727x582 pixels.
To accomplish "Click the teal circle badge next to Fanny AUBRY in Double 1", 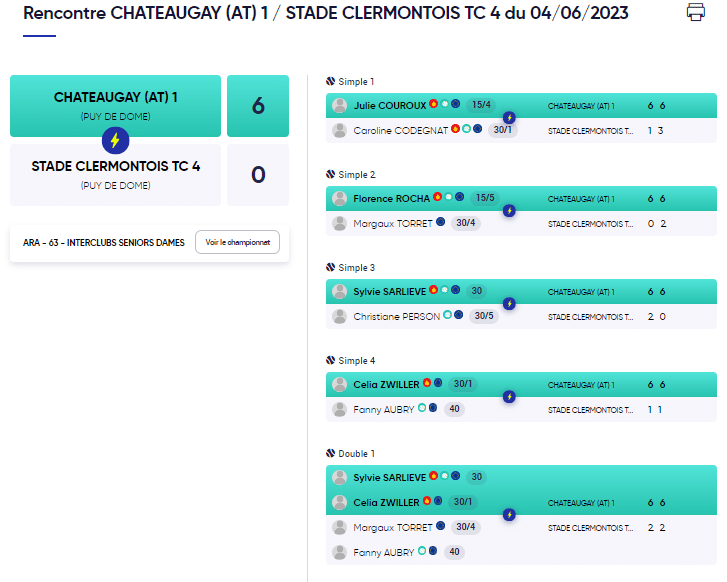I will pyautogui.click(x=422, y=550).
